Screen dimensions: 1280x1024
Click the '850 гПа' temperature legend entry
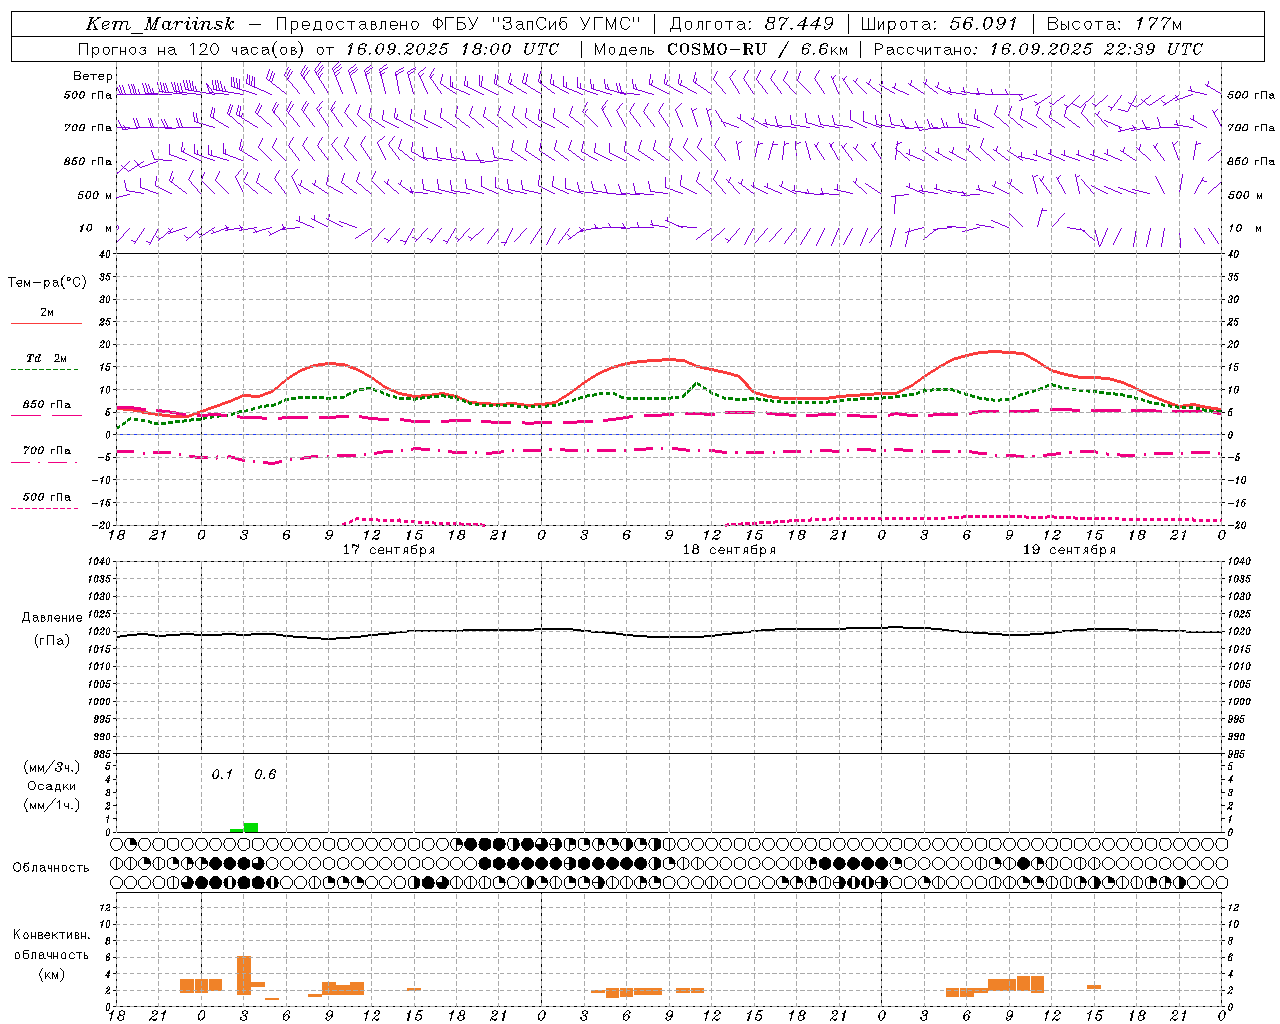(x=47, y=405)
